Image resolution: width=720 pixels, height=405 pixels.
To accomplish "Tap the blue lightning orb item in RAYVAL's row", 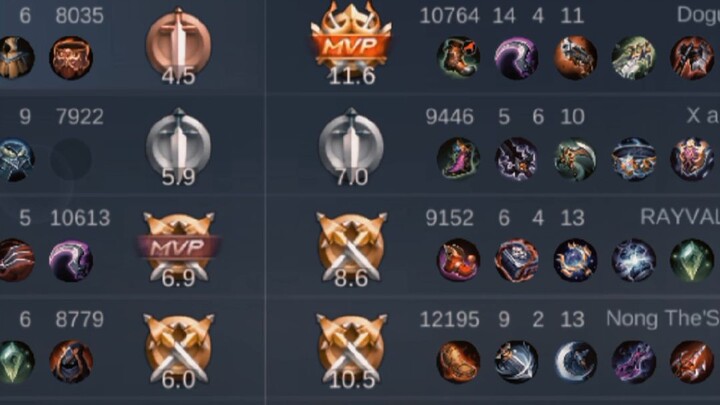I will [x=633, y=260].
